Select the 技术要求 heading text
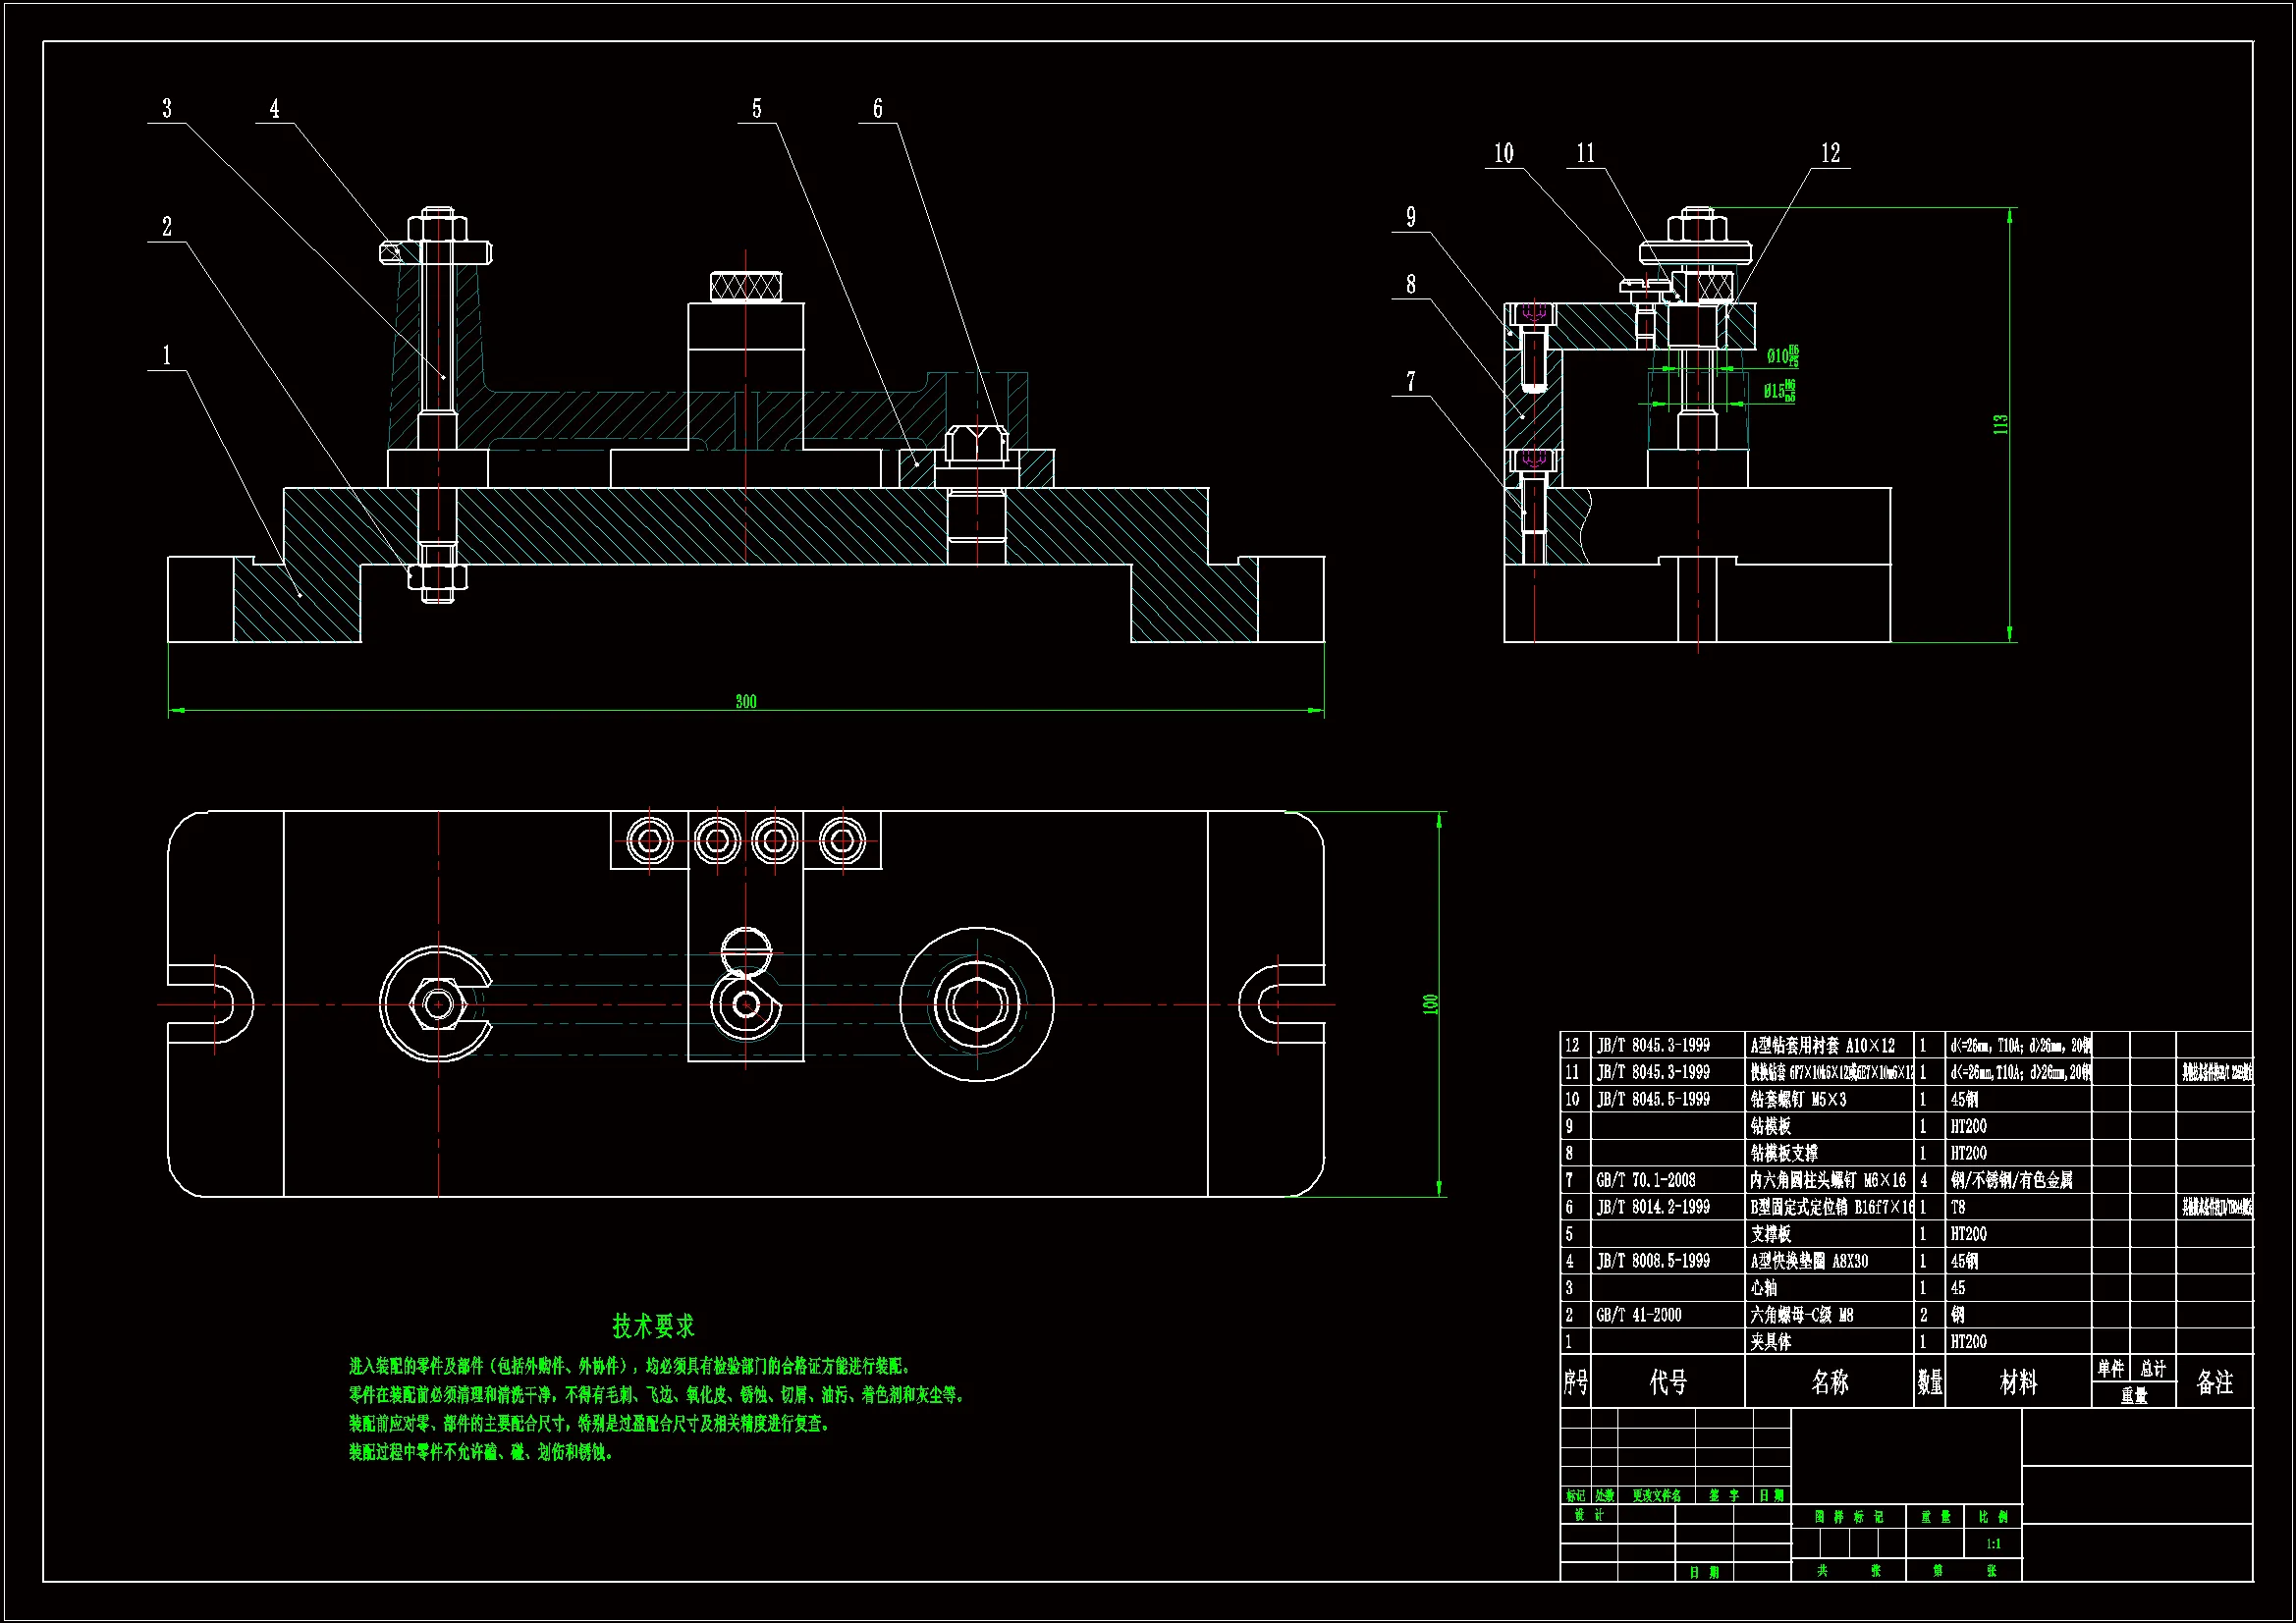The width and height of the screenshot is (2296, 1623). [653, 1327]
